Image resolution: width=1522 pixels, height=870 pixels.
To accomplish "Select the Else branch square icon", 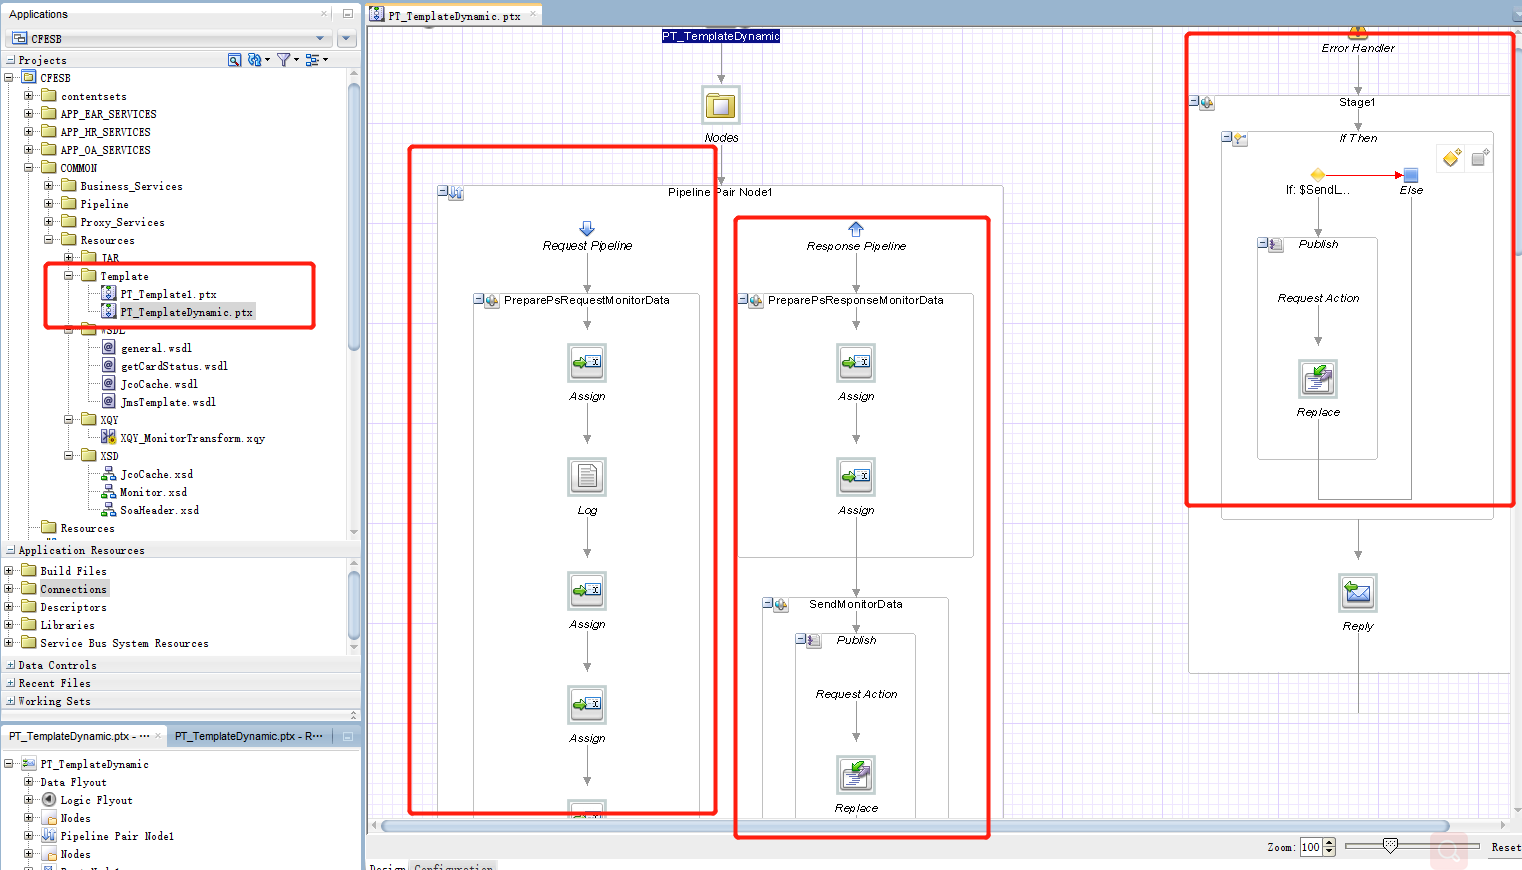I will [1411, 175].
